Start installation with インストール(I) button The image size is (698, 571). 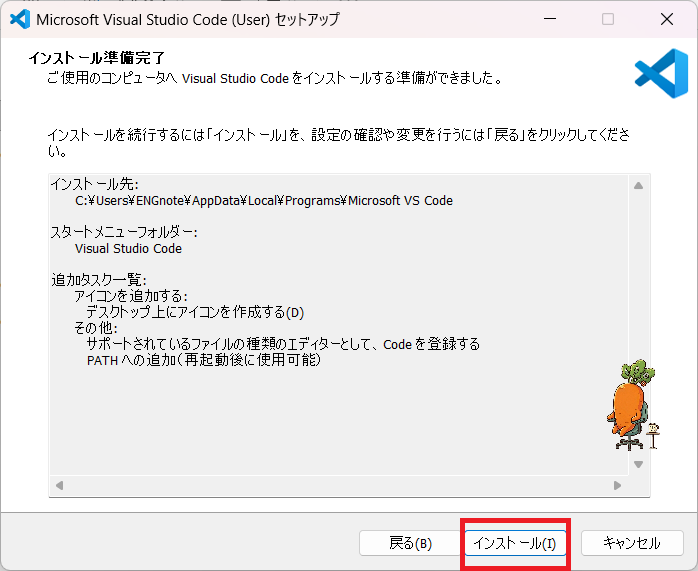515,543
